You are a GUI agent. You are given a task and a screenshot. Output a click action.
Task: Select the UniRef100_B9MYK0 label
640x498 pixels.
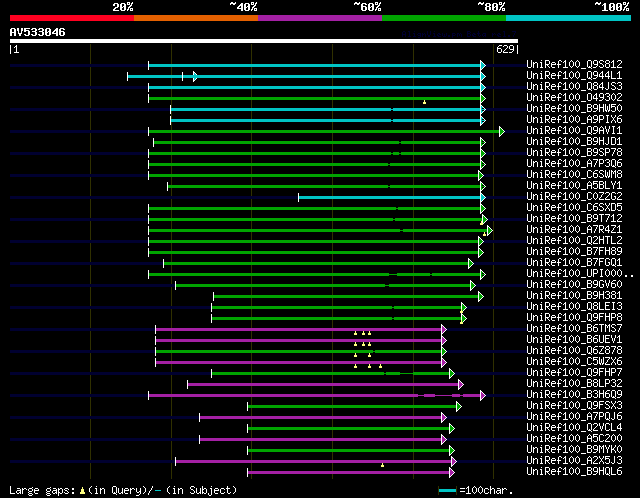point(574,450)
